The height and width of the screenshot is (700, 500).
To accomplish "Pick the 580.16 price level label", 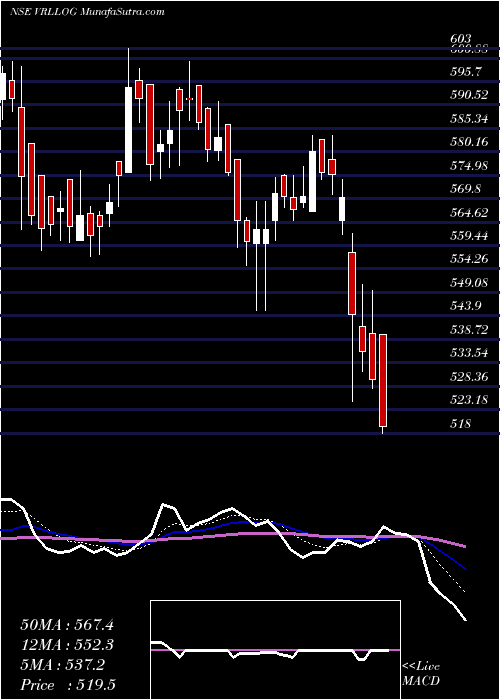I will 469,142.
